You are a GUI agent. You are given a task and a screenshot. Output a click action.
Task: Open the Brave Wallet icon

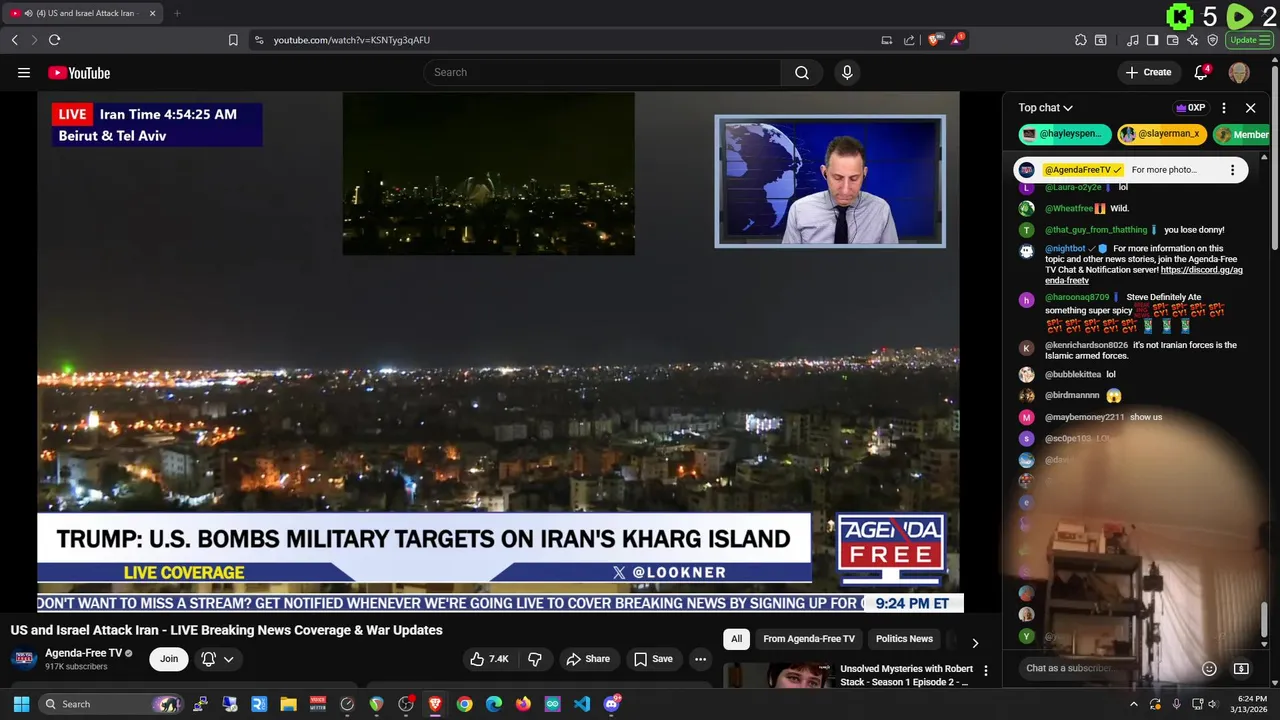(1172, 40)
